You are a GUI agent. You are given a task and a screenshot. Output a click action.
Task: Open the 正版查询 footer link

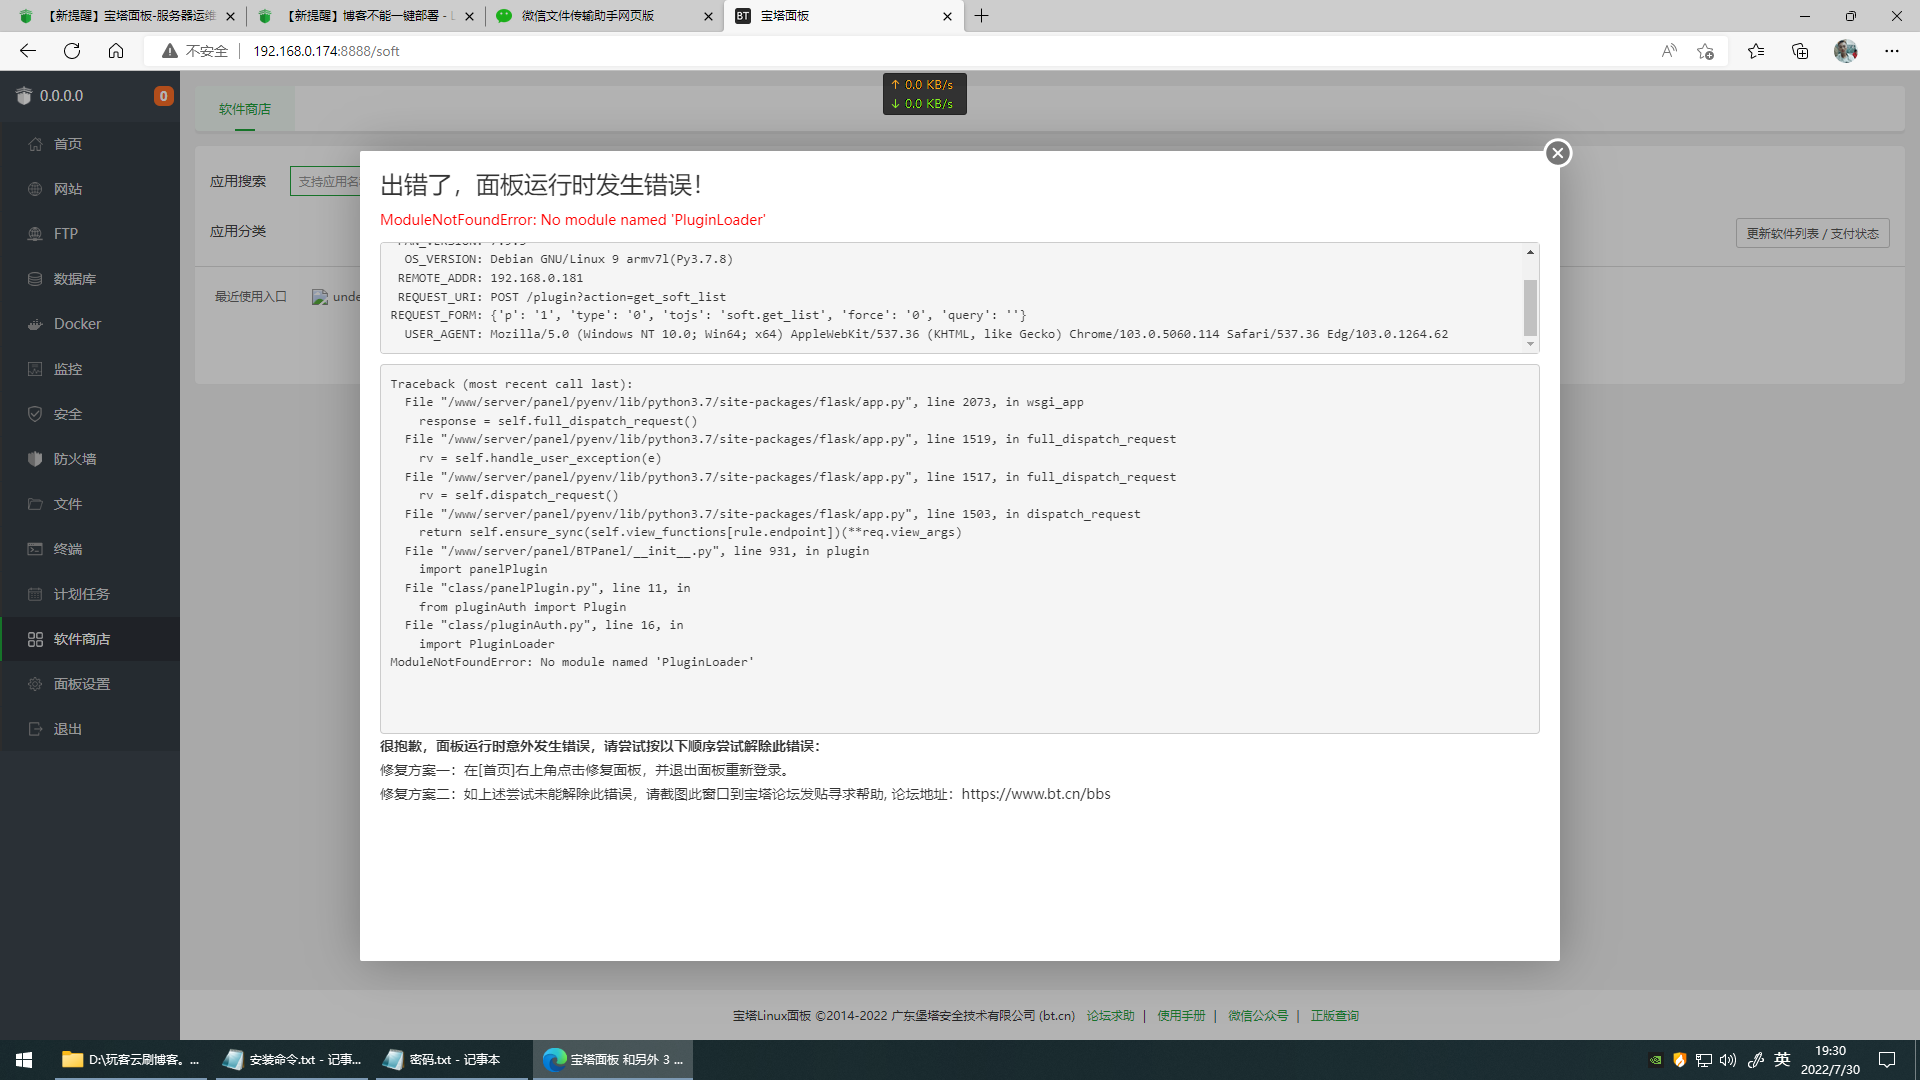[x=1335, y=1015]
